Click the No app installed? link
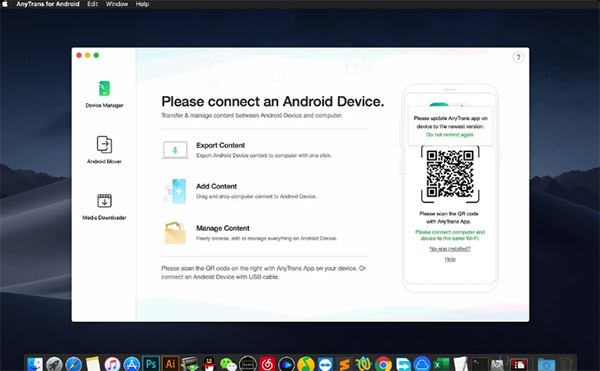Image resolution: width=600 pixels, height=371 pixels. (x=450, y=249)
